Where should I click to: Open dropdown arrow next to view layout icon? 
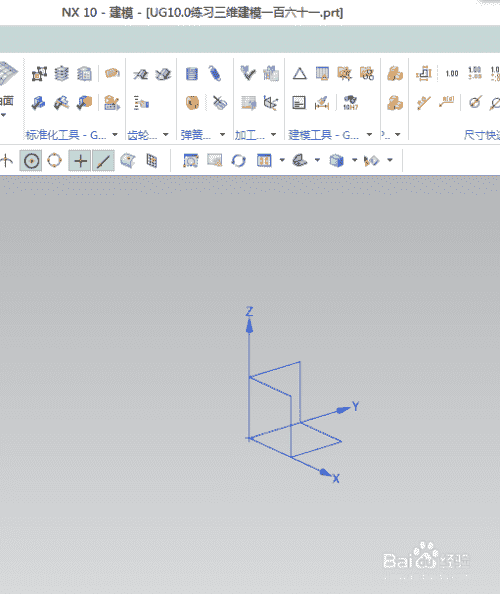[282, 160]
